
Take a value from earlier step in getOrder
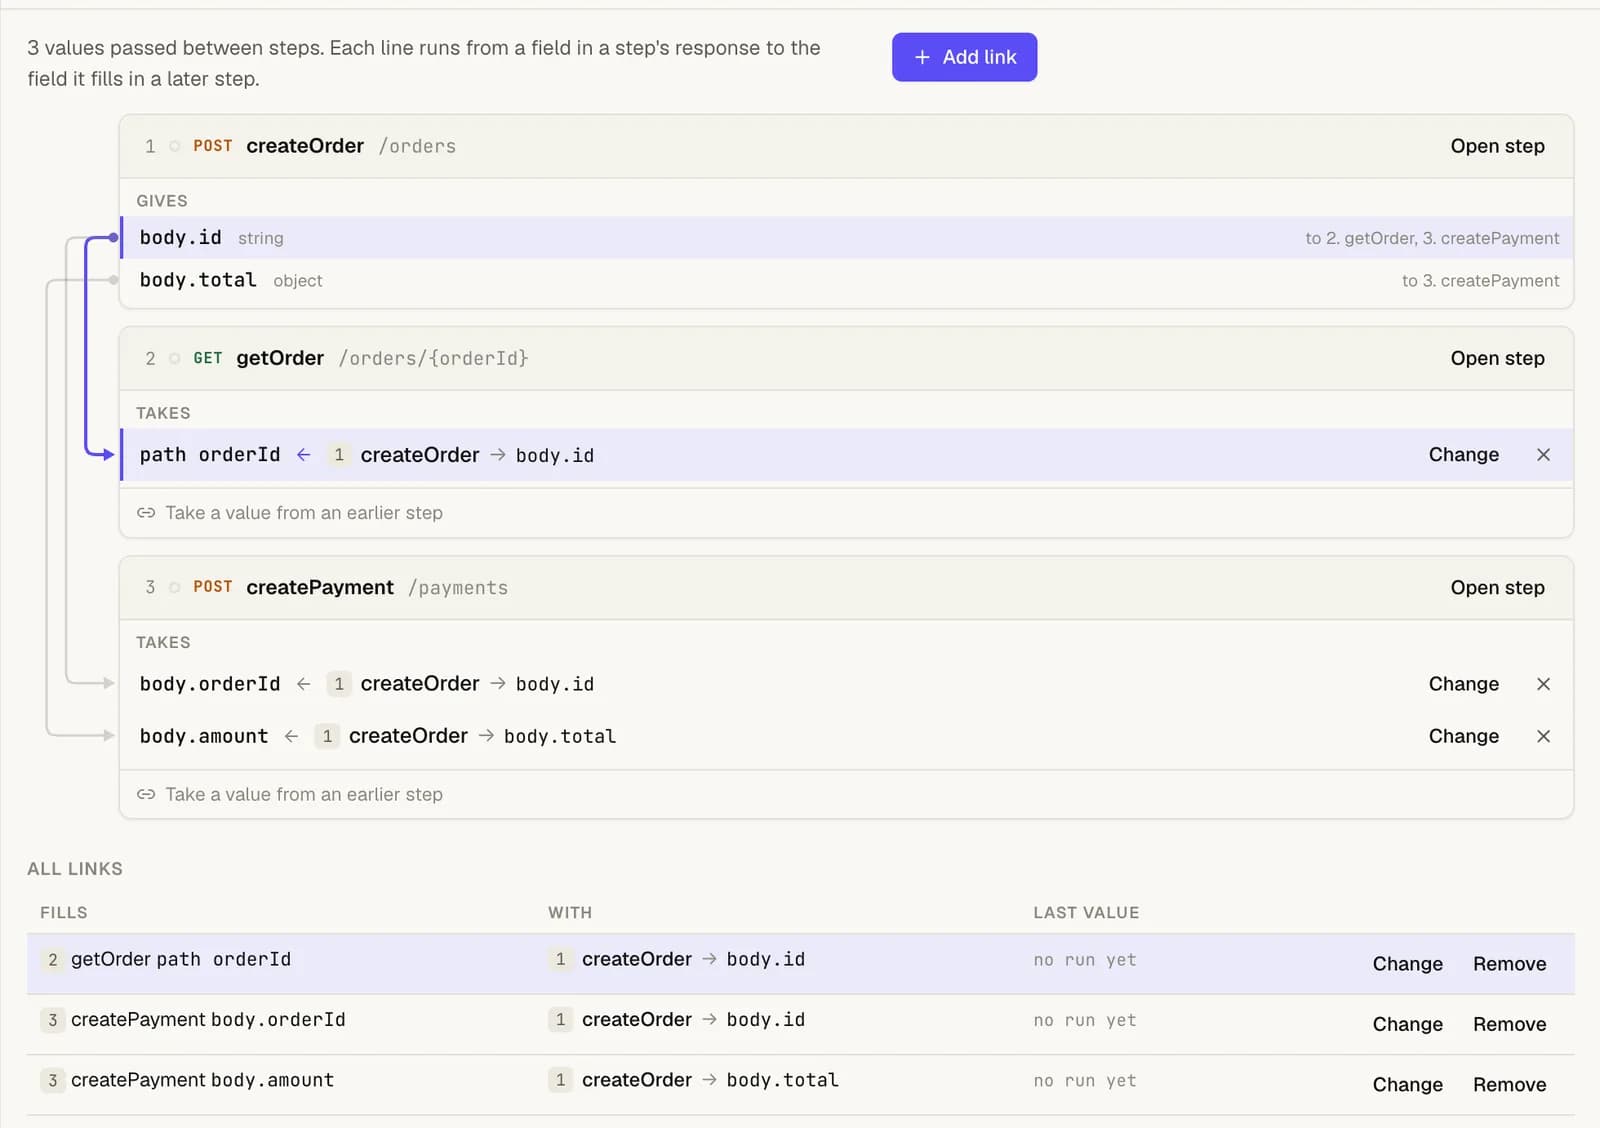[x=290, y=513]
